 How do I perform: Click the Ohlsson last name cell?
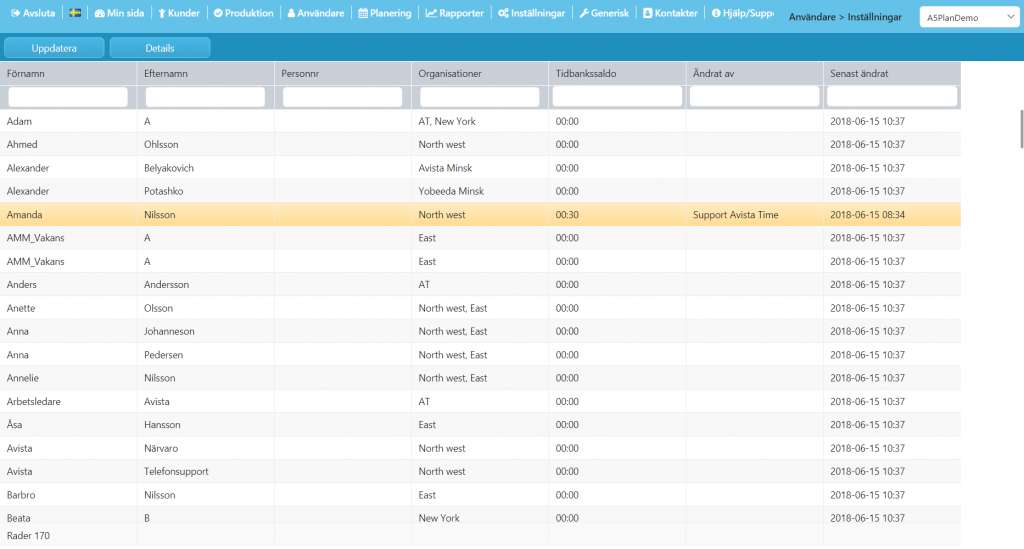click(x=161, y=144)
